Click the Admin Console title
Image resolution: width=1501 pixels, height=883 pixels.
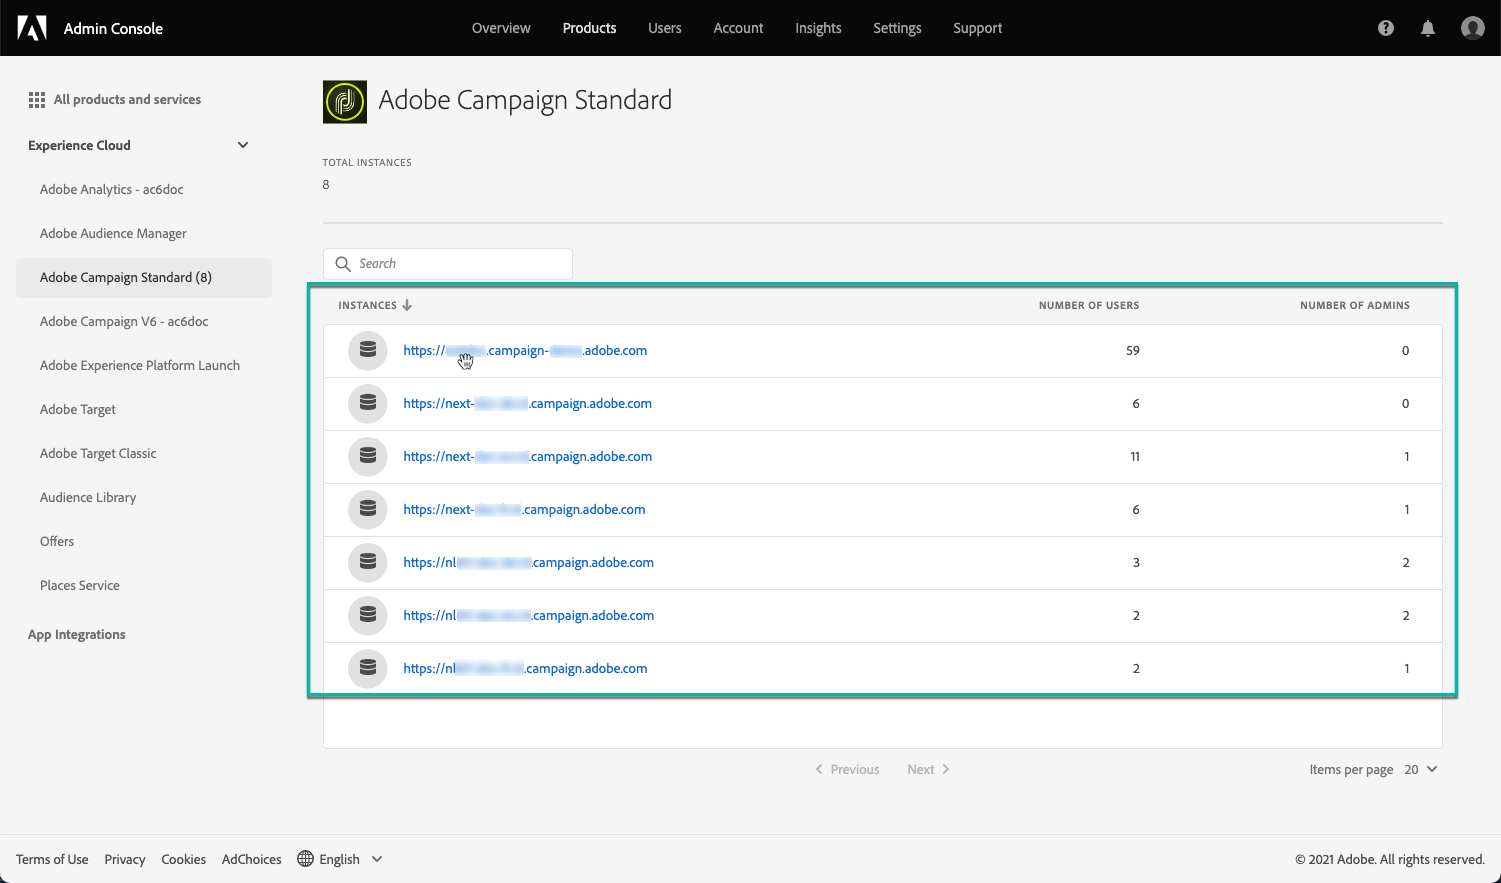[x=113, y=28]
